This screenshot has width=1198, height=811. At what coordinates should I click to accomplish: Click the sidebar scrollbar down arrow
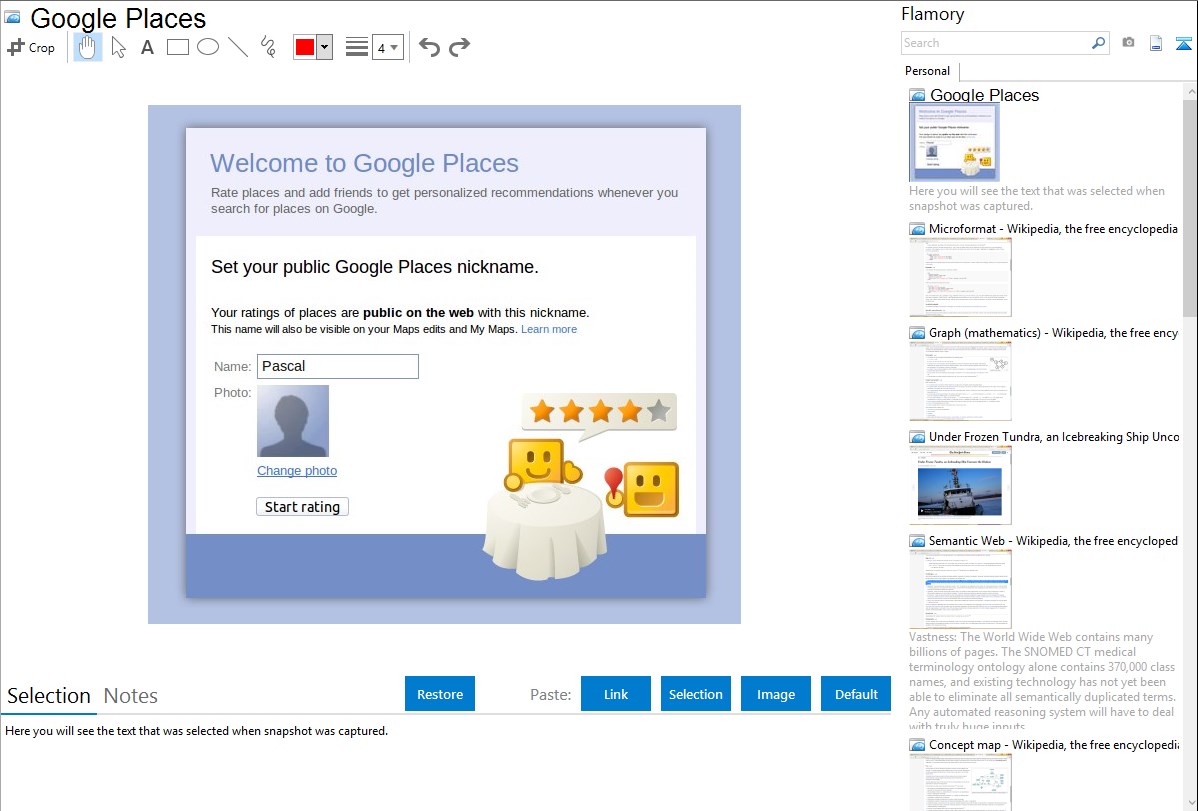click(x=1190, y=802)
